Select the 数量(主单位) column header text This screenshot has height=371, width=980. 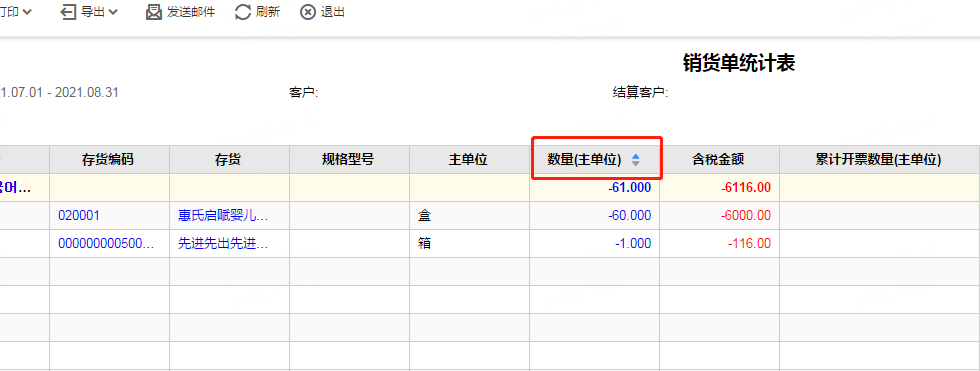click(584, 160)
